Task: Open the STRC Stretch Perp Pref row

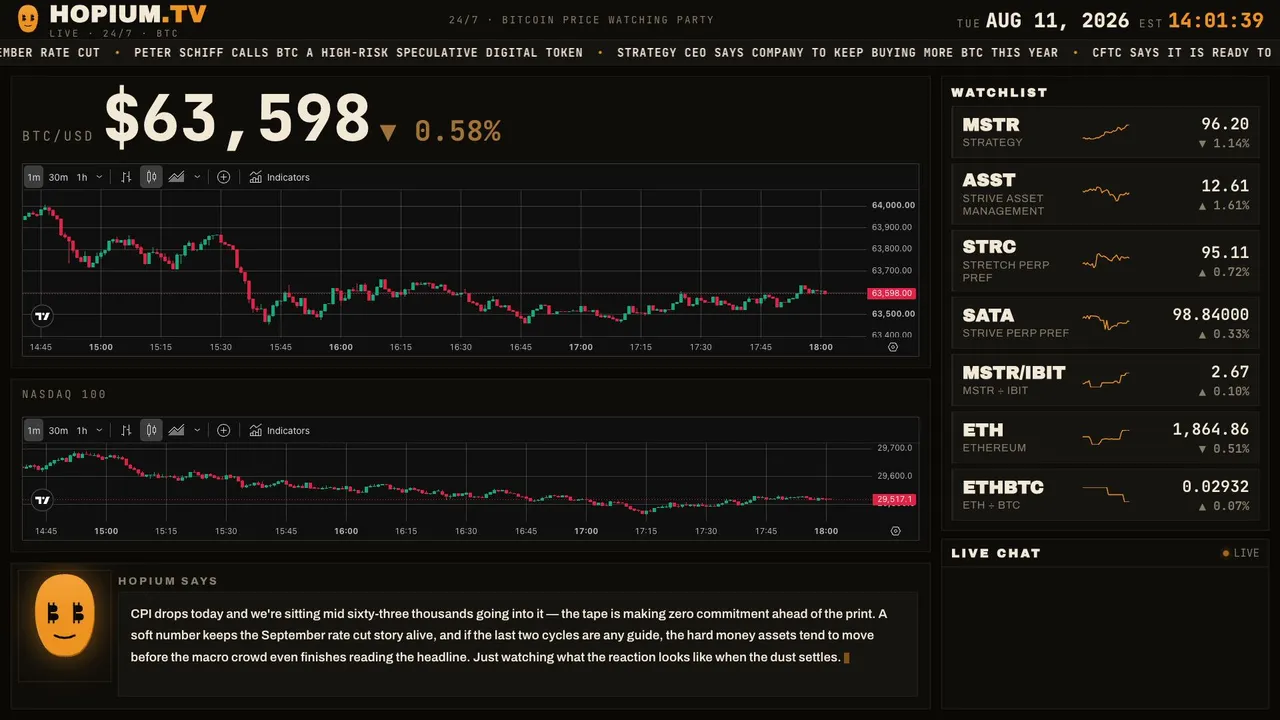Action: point(1106,260)
